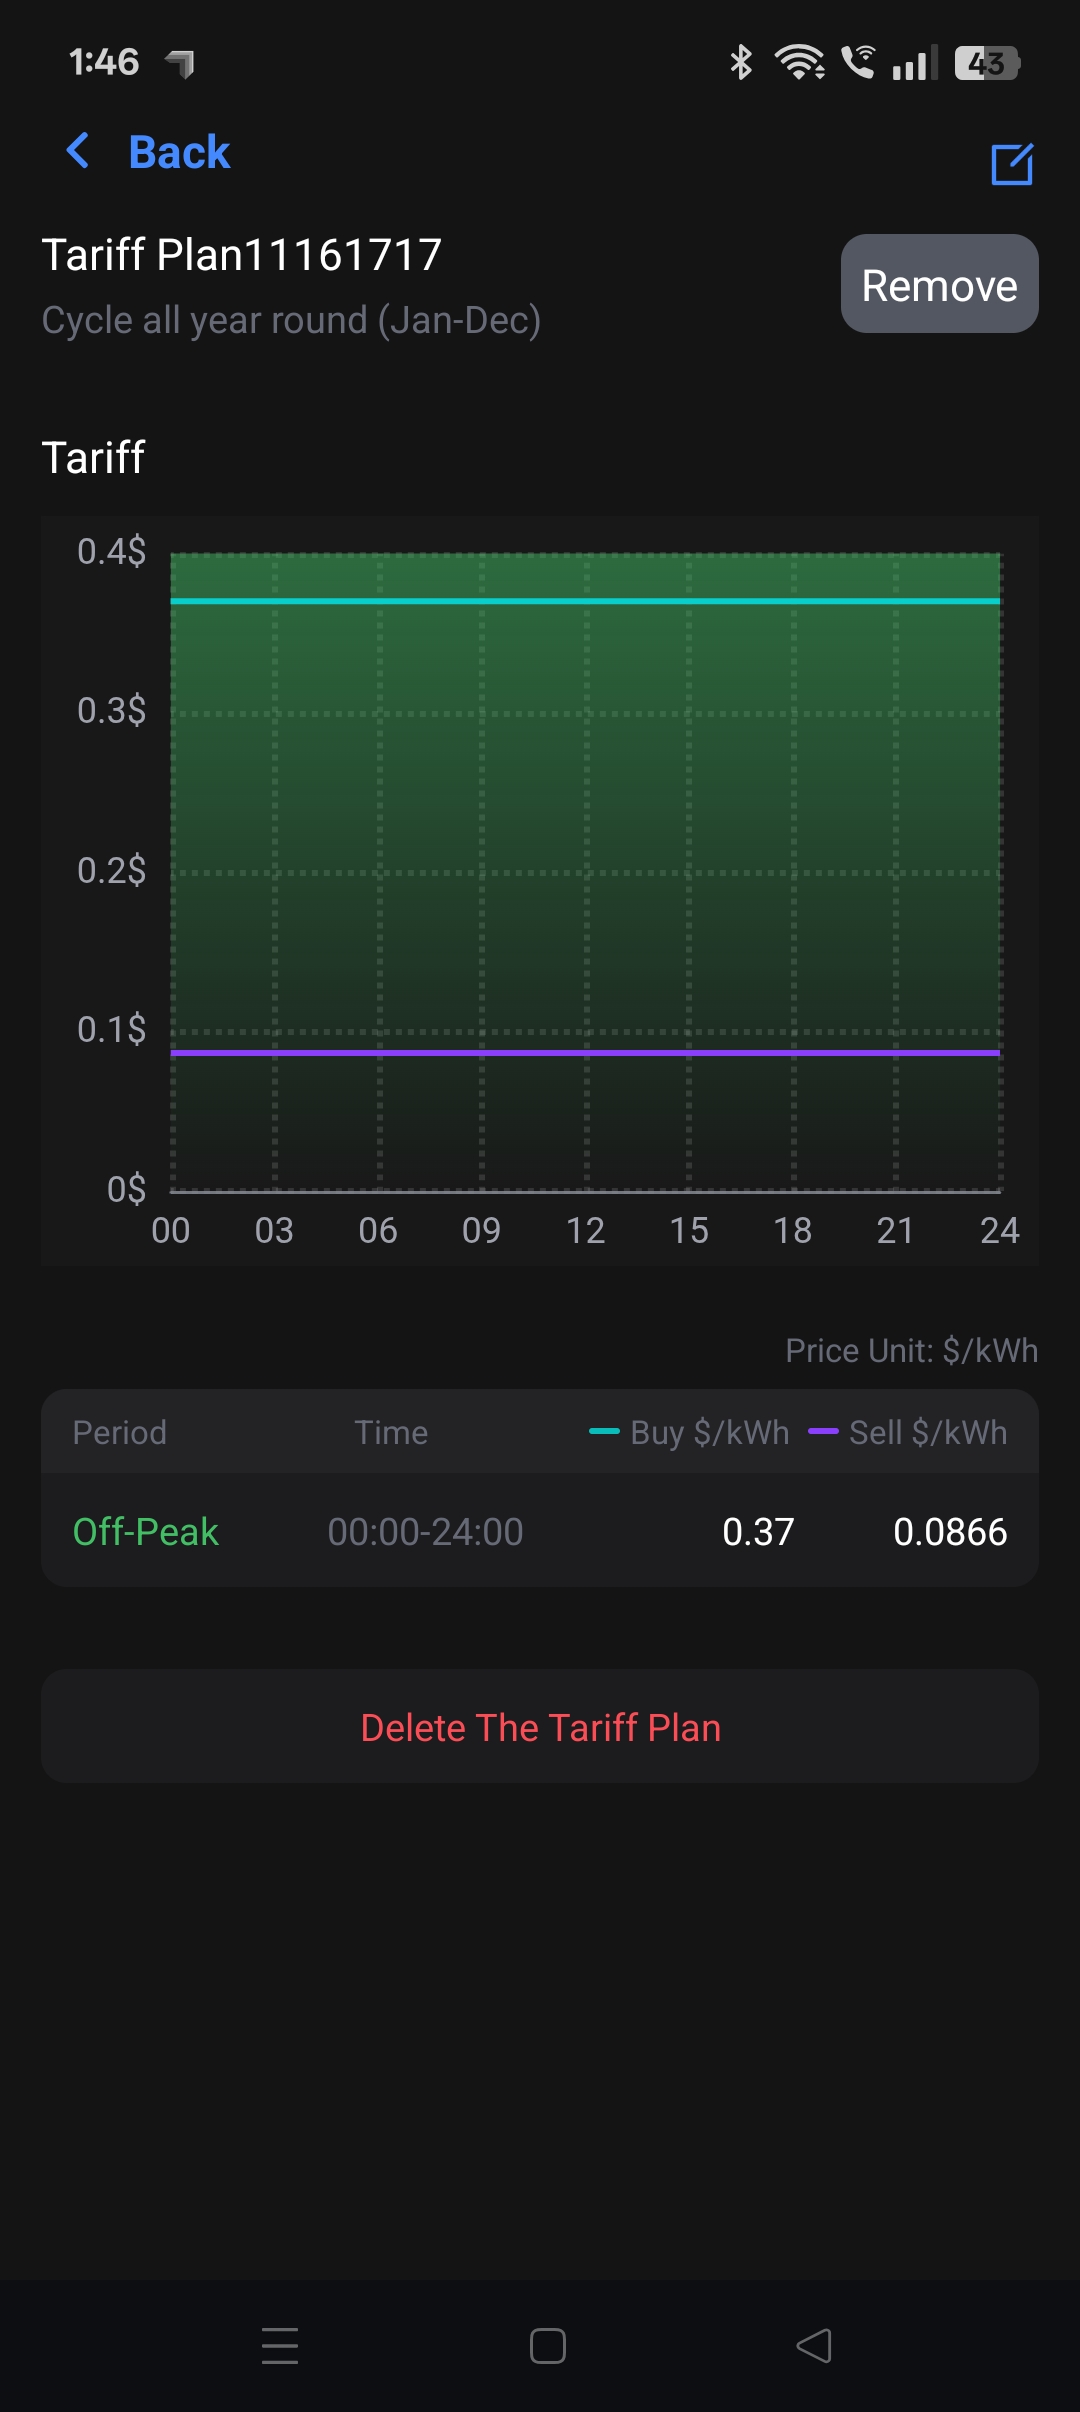The height and width of the screenshot is (2412, 1080).
Task: Select the Off-Peak period label
Action: pos(145,1531)
